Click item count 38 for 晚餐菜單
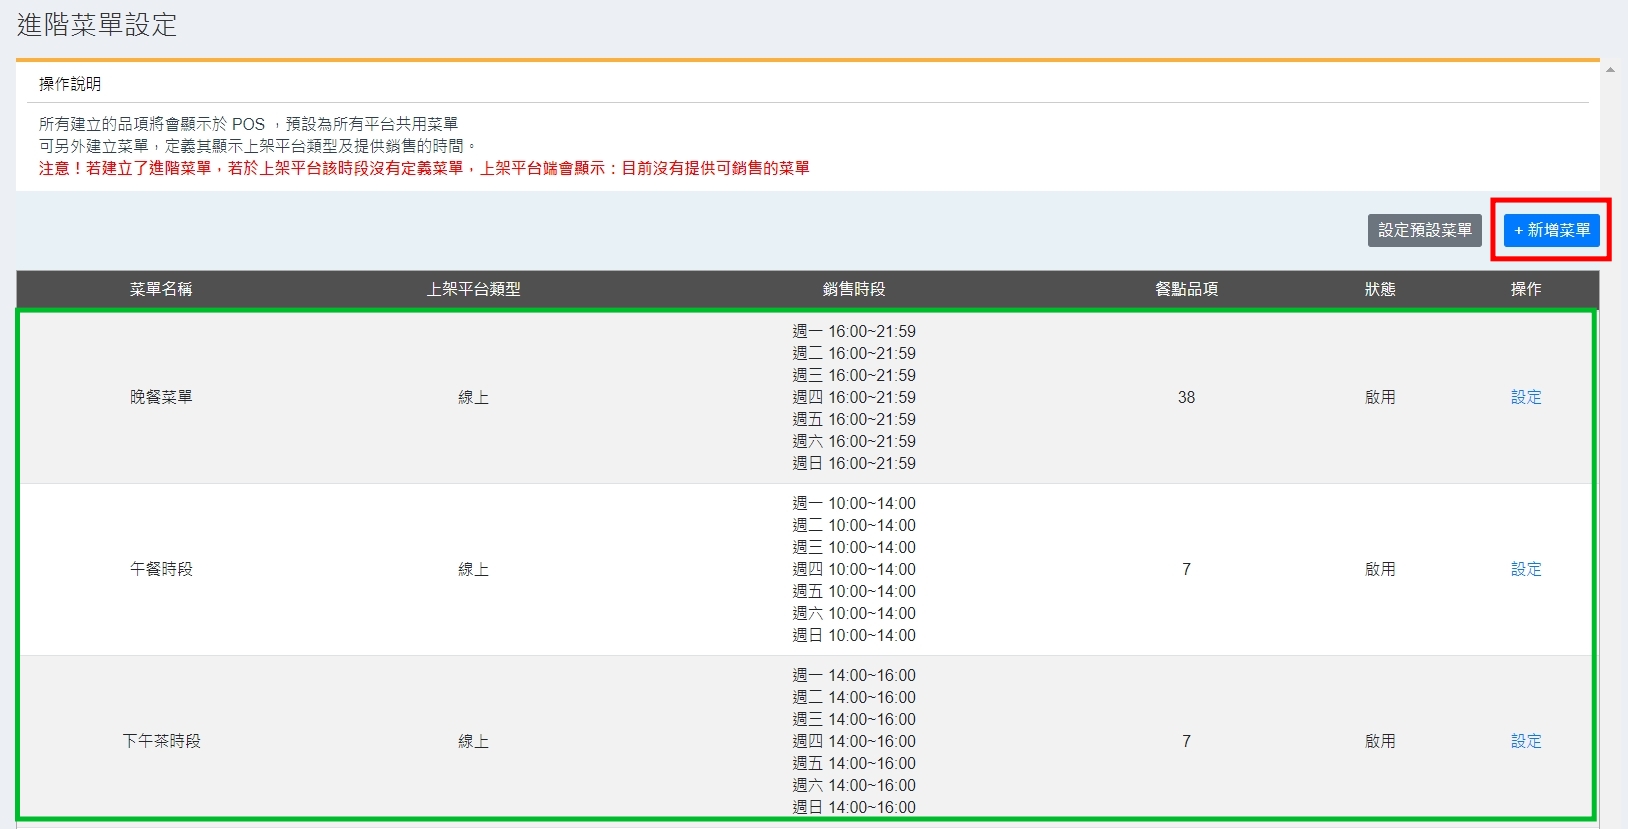The height and width of the screenshot is (829, 1628). 1186,397
